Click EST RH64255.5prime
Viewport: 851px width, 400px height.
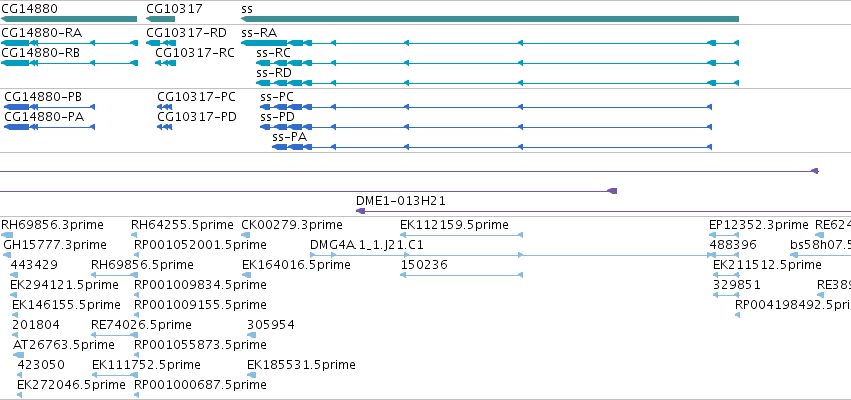click(x=182, y=225)
